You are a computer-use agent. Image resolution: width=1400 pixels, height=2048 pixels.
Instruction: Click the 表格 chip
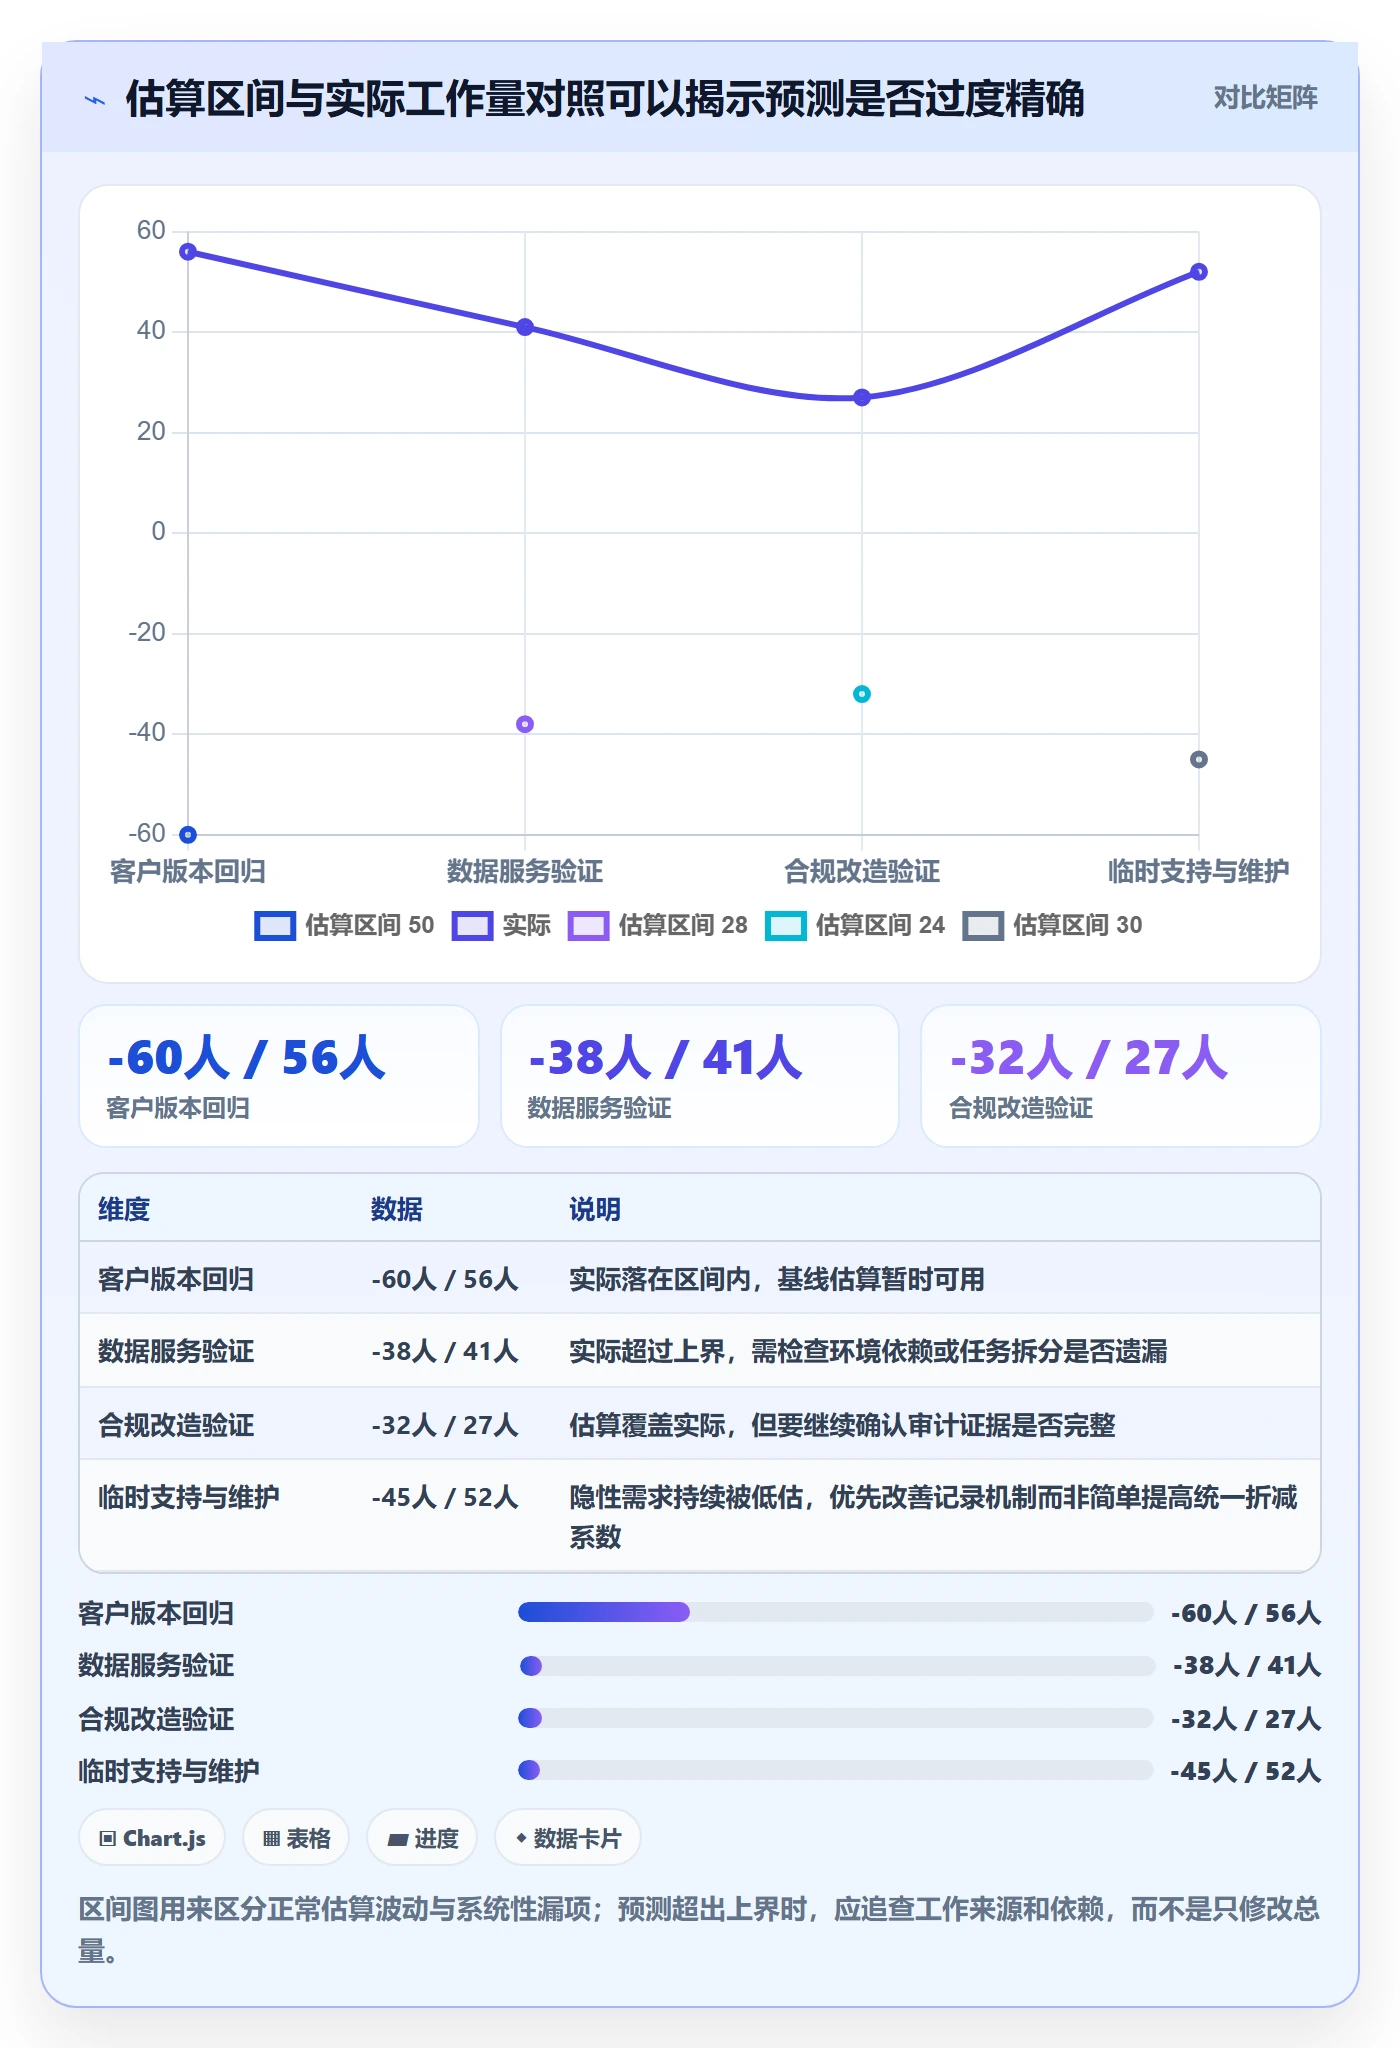(x=296, y=1838)
